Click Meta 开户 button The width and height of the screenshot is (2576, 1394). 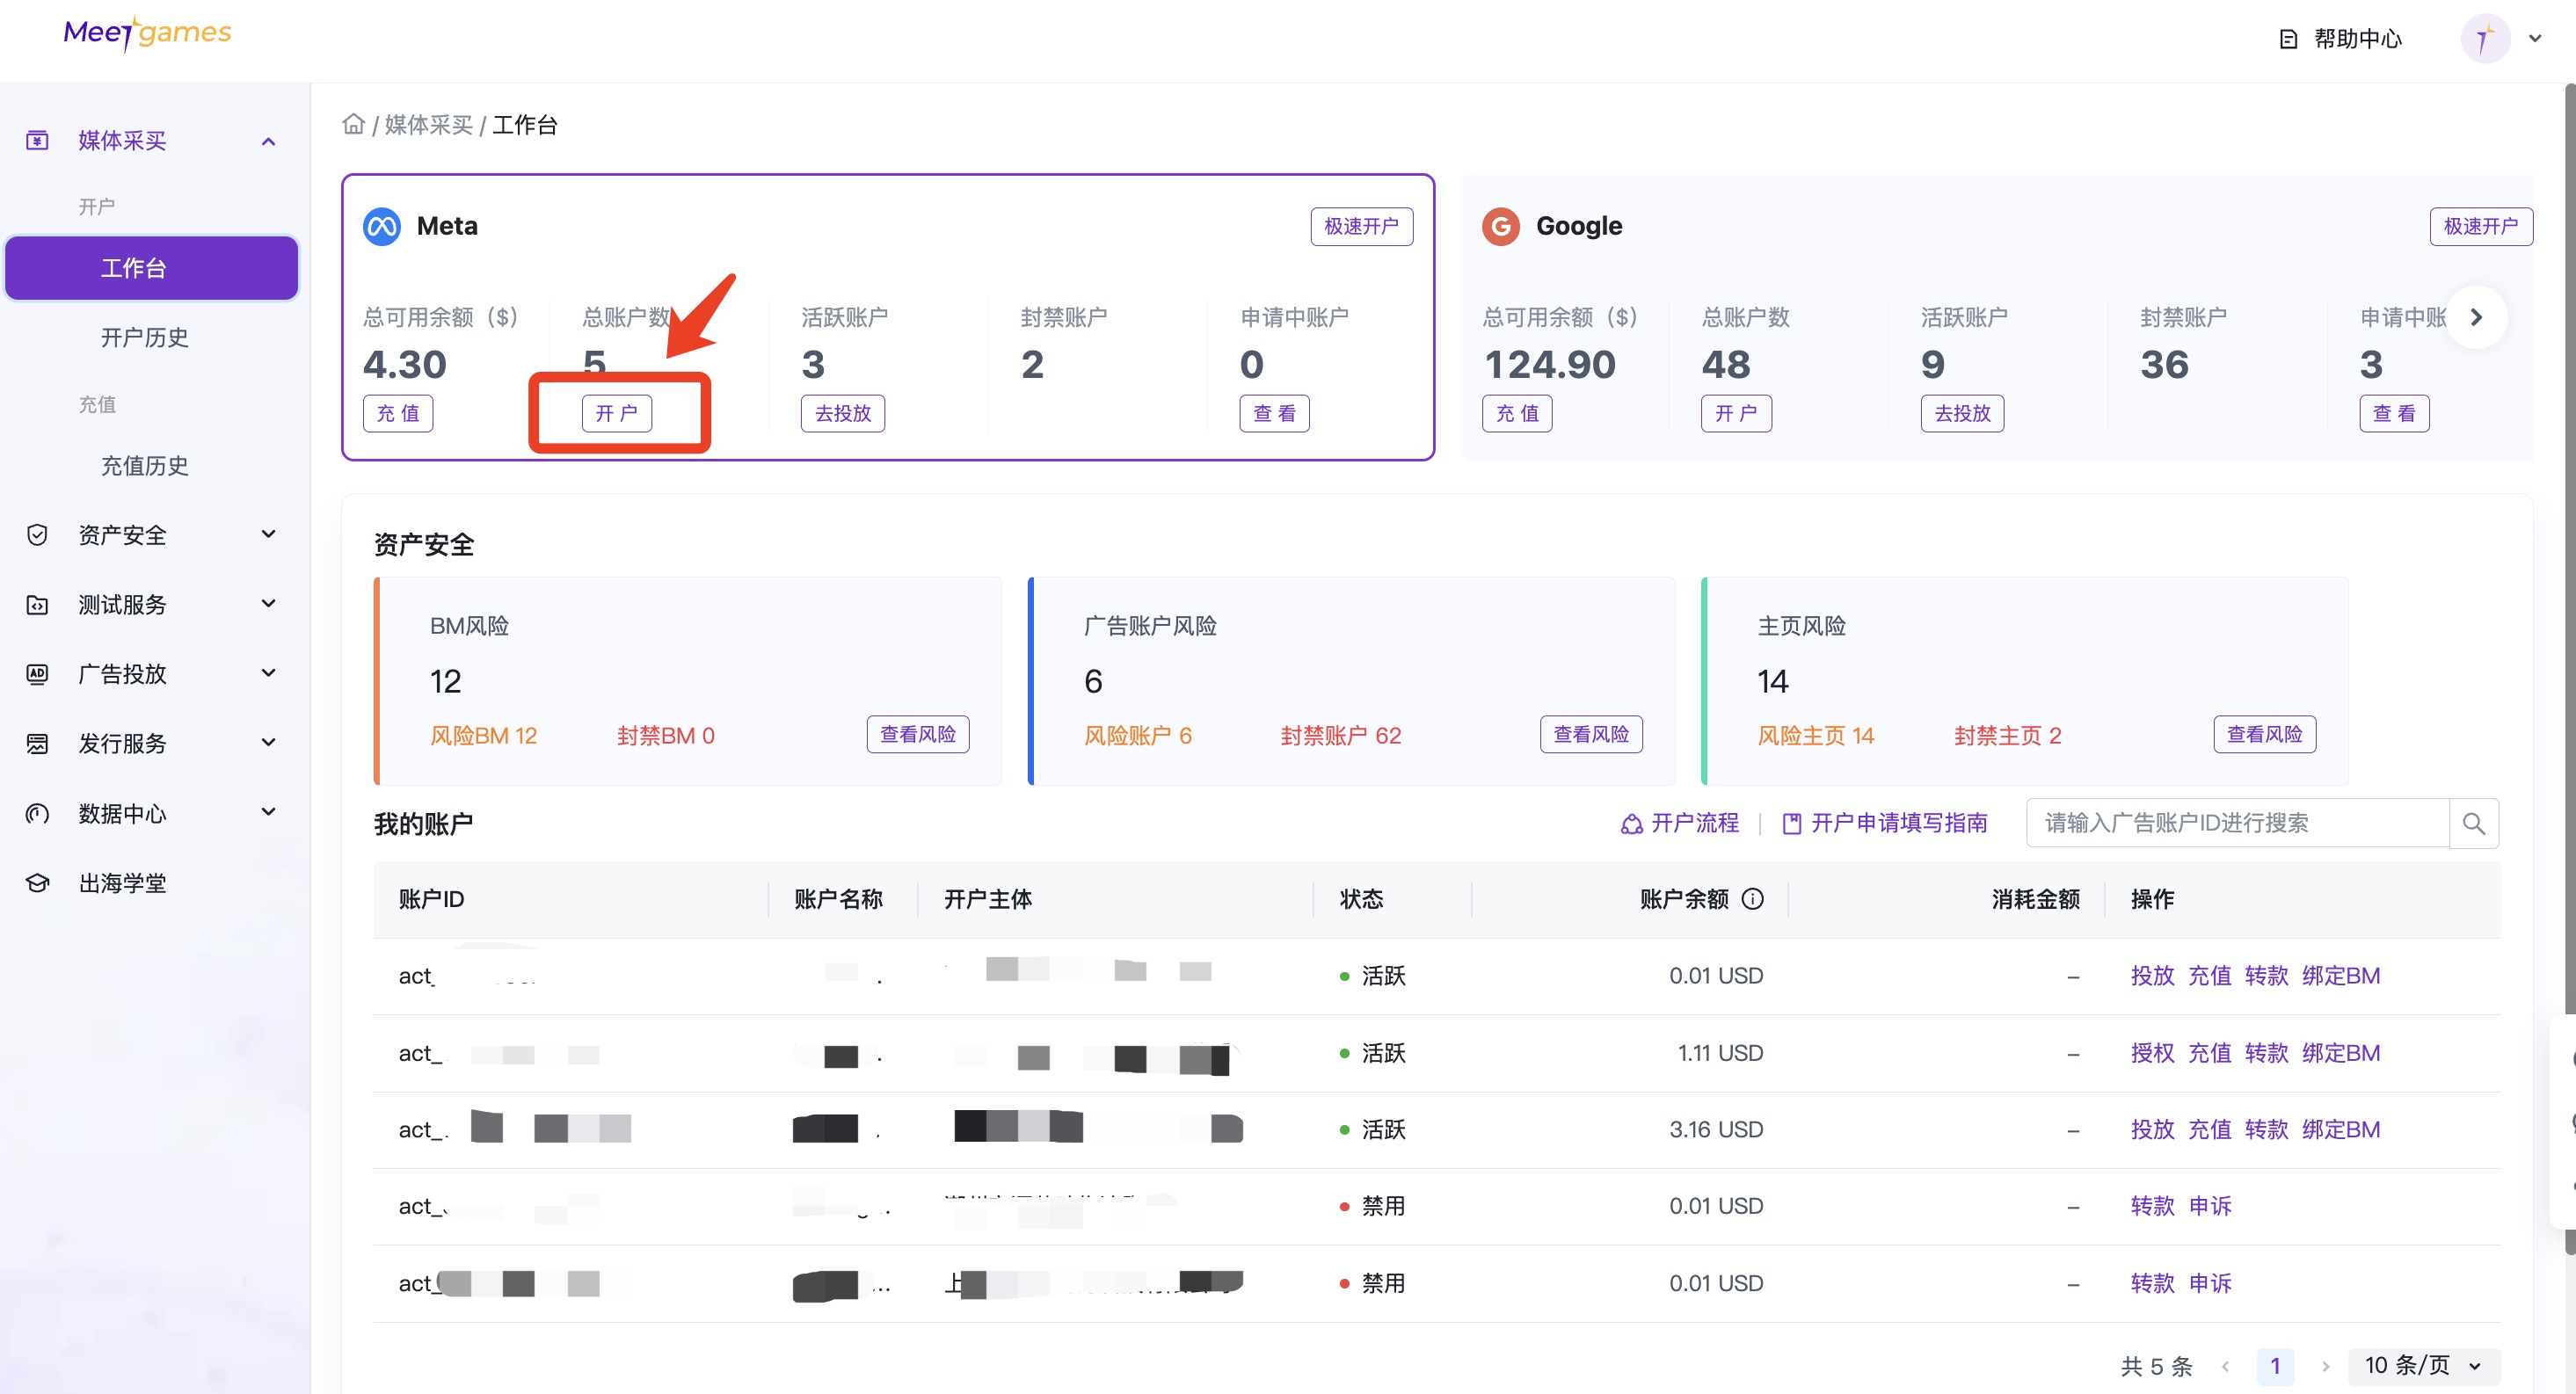click(616, 413)
